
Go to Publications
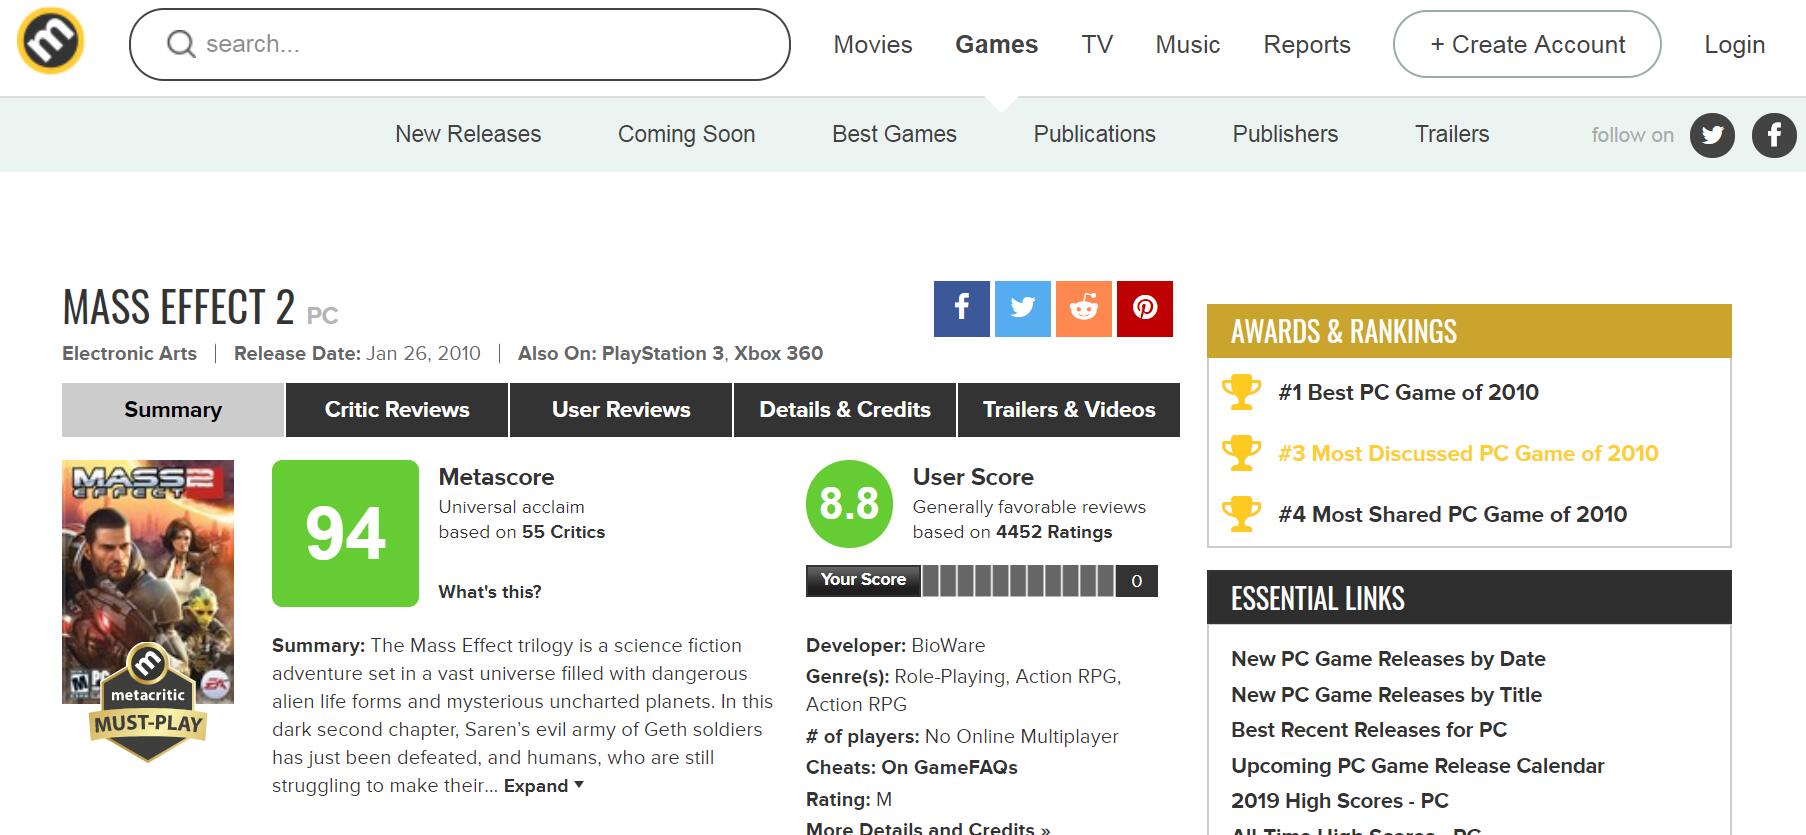1094,134
